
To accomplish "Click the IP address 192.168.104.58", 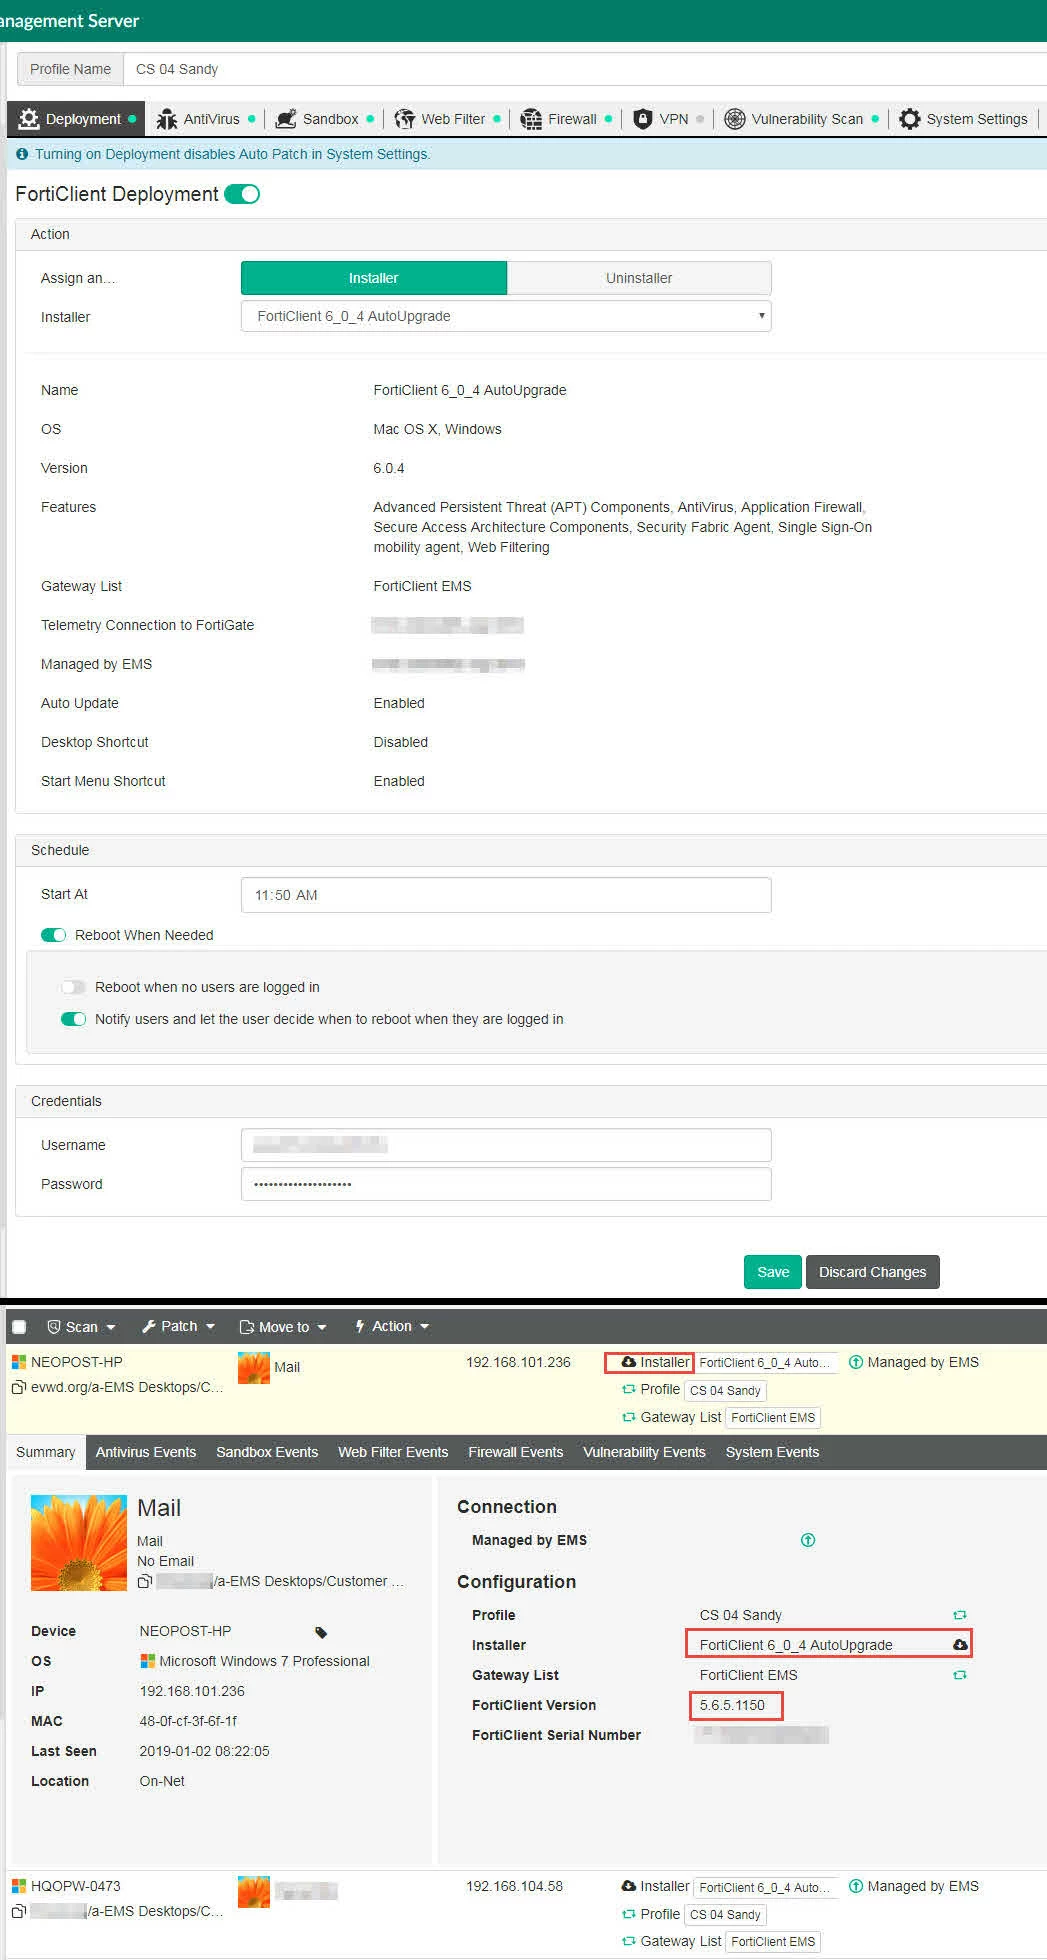I will point(514,1886).
